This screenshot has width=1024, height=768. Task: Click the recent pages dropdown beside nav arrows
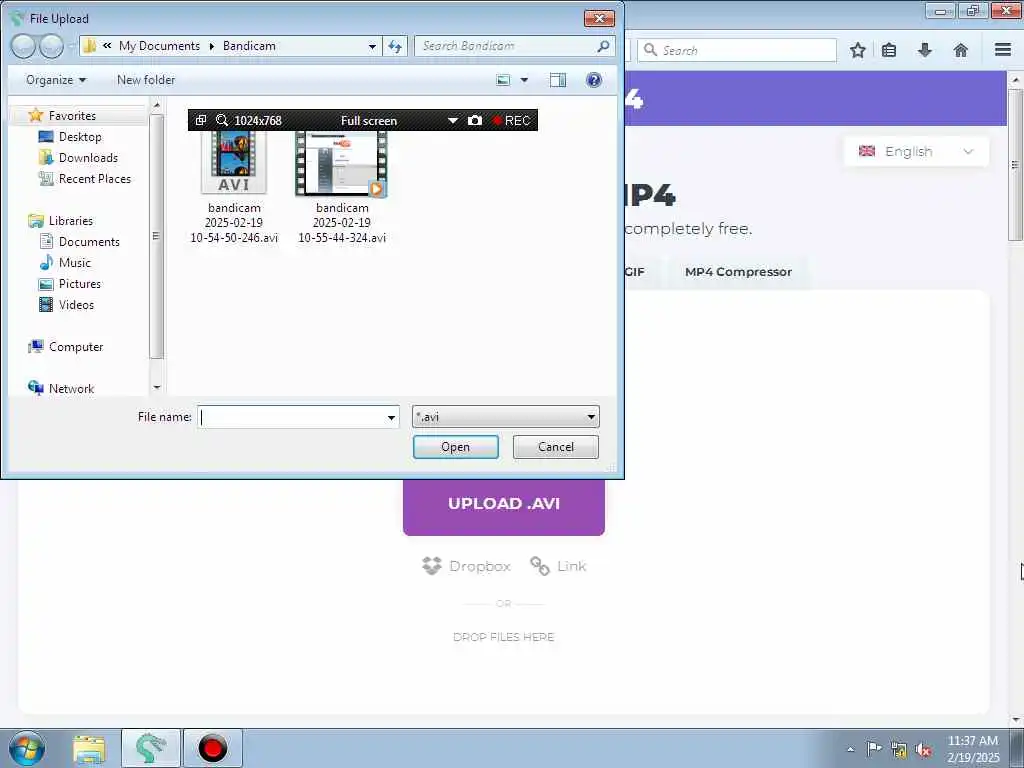[x=72, y=46]
